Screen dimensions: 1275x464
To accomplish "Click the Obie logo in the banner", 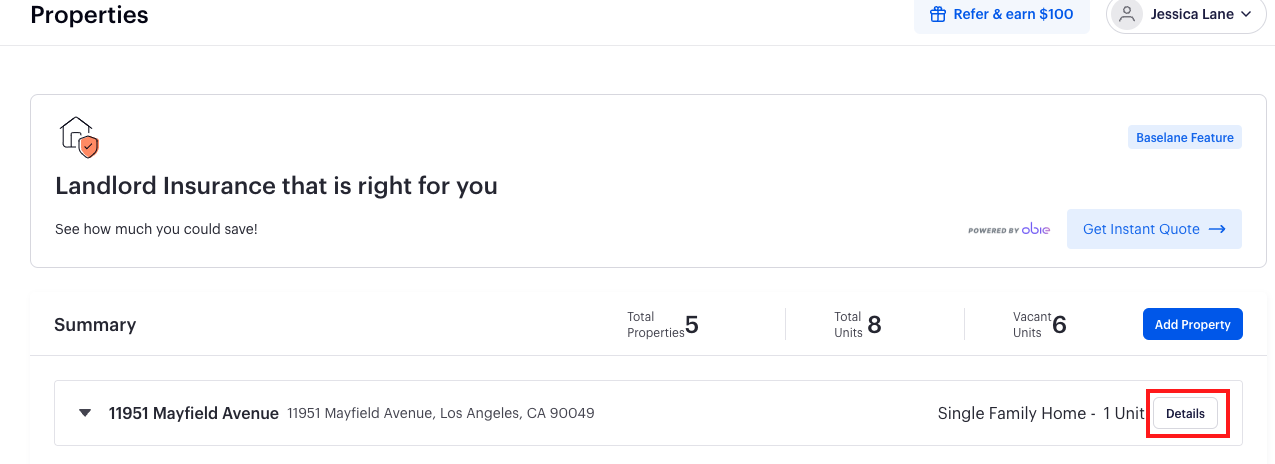I will click(1035, 229).
